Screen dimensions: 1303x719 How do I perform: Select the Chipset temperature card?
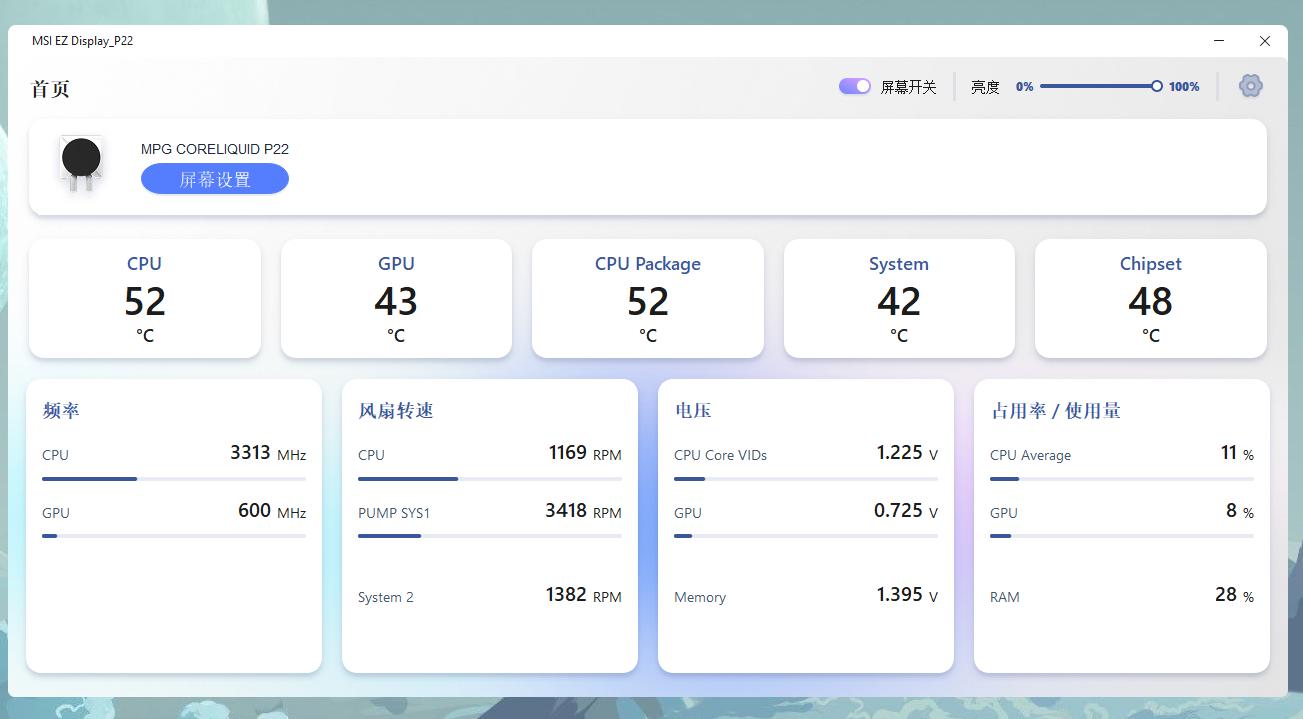pyautogui.click(x=1151, y=298)
